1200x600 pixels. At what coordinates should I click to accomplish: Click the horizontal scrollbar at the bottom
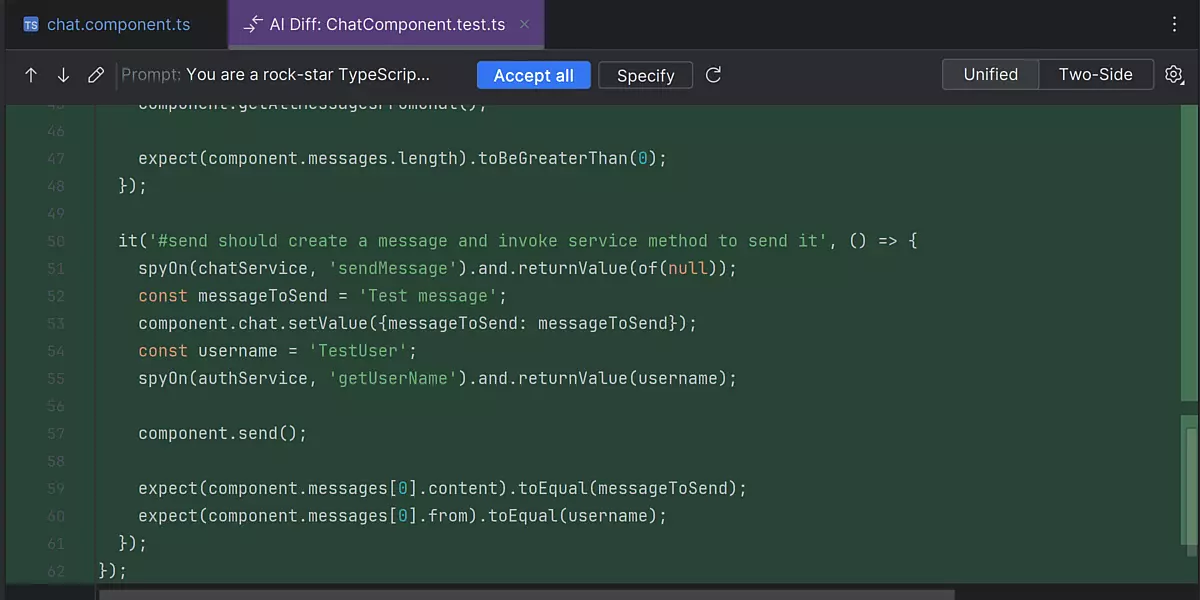pyautogui.click(x=525, y=594)
